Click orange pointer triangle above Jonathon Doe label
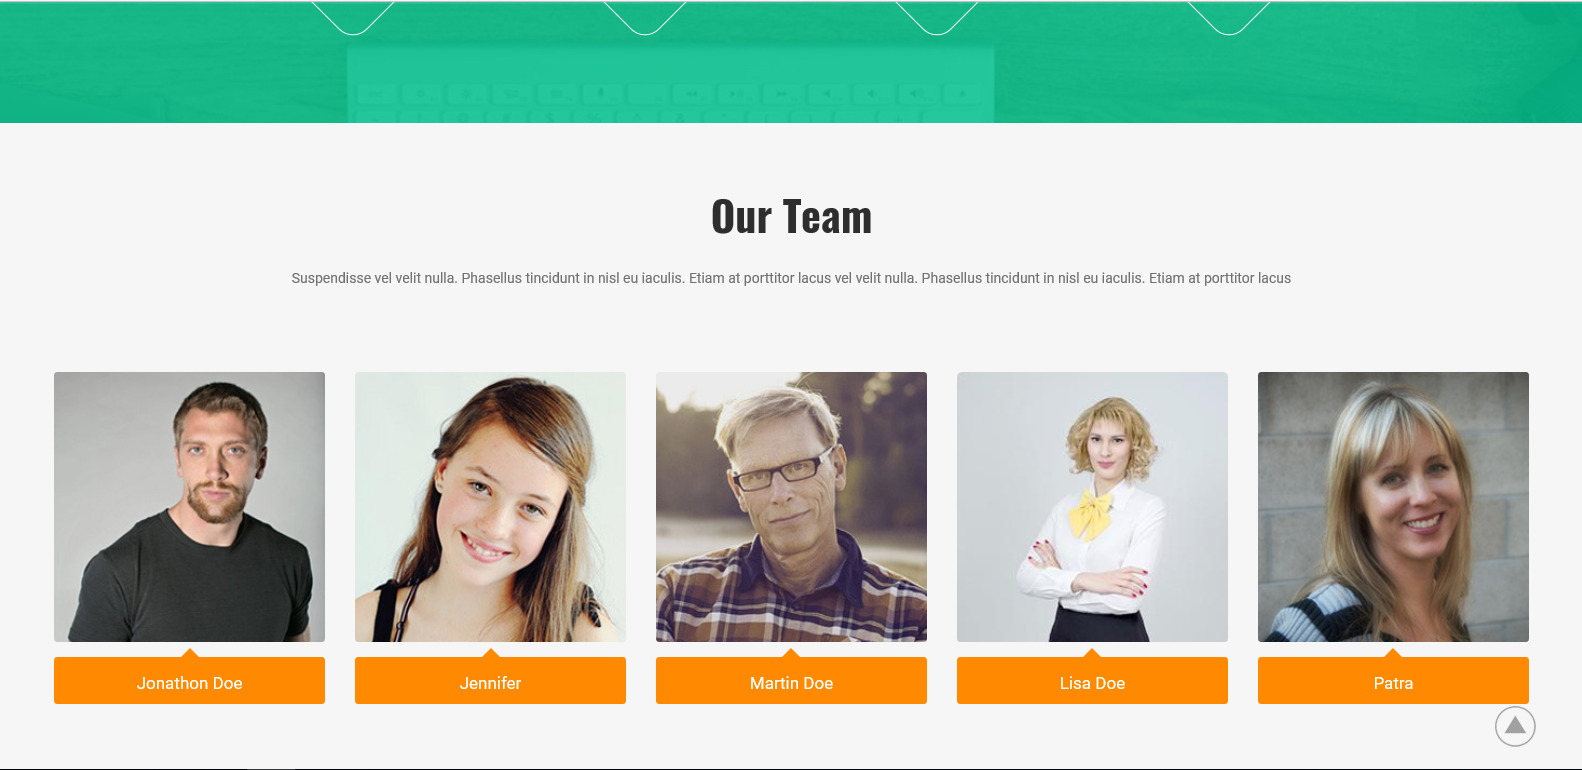The image size is (1582, 770). (x=189, y=652)
